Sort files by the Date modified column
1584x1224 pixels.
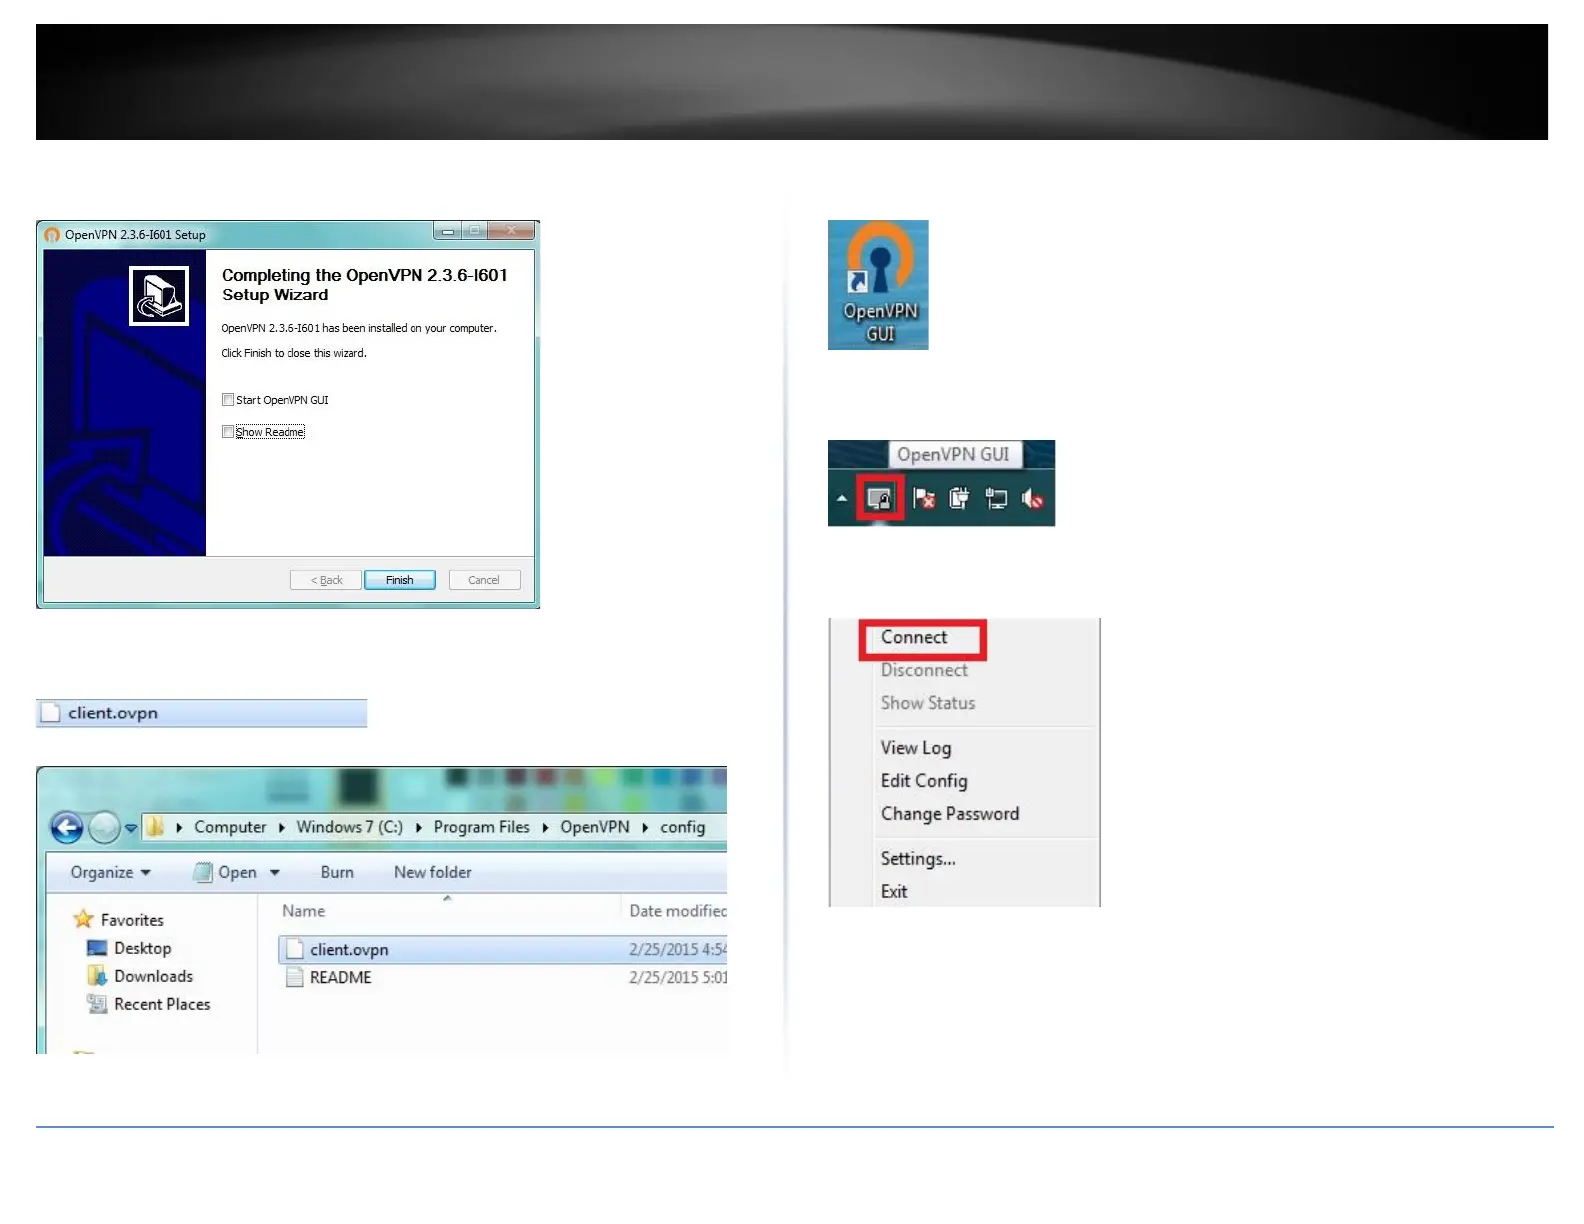[x=677, y=911]
